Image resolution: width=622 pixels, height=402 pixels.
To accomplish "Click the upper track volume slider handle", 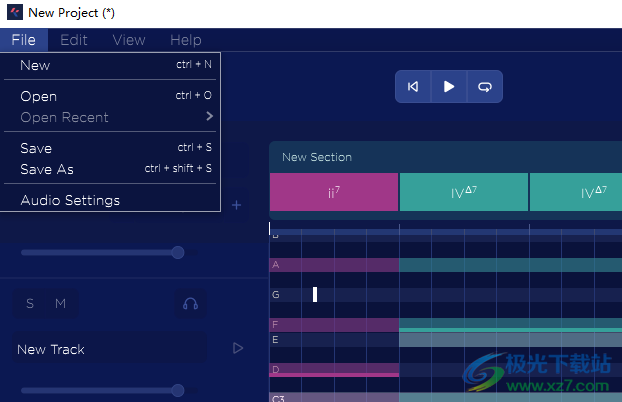I will pyautogui.click(x=178, y=253).
